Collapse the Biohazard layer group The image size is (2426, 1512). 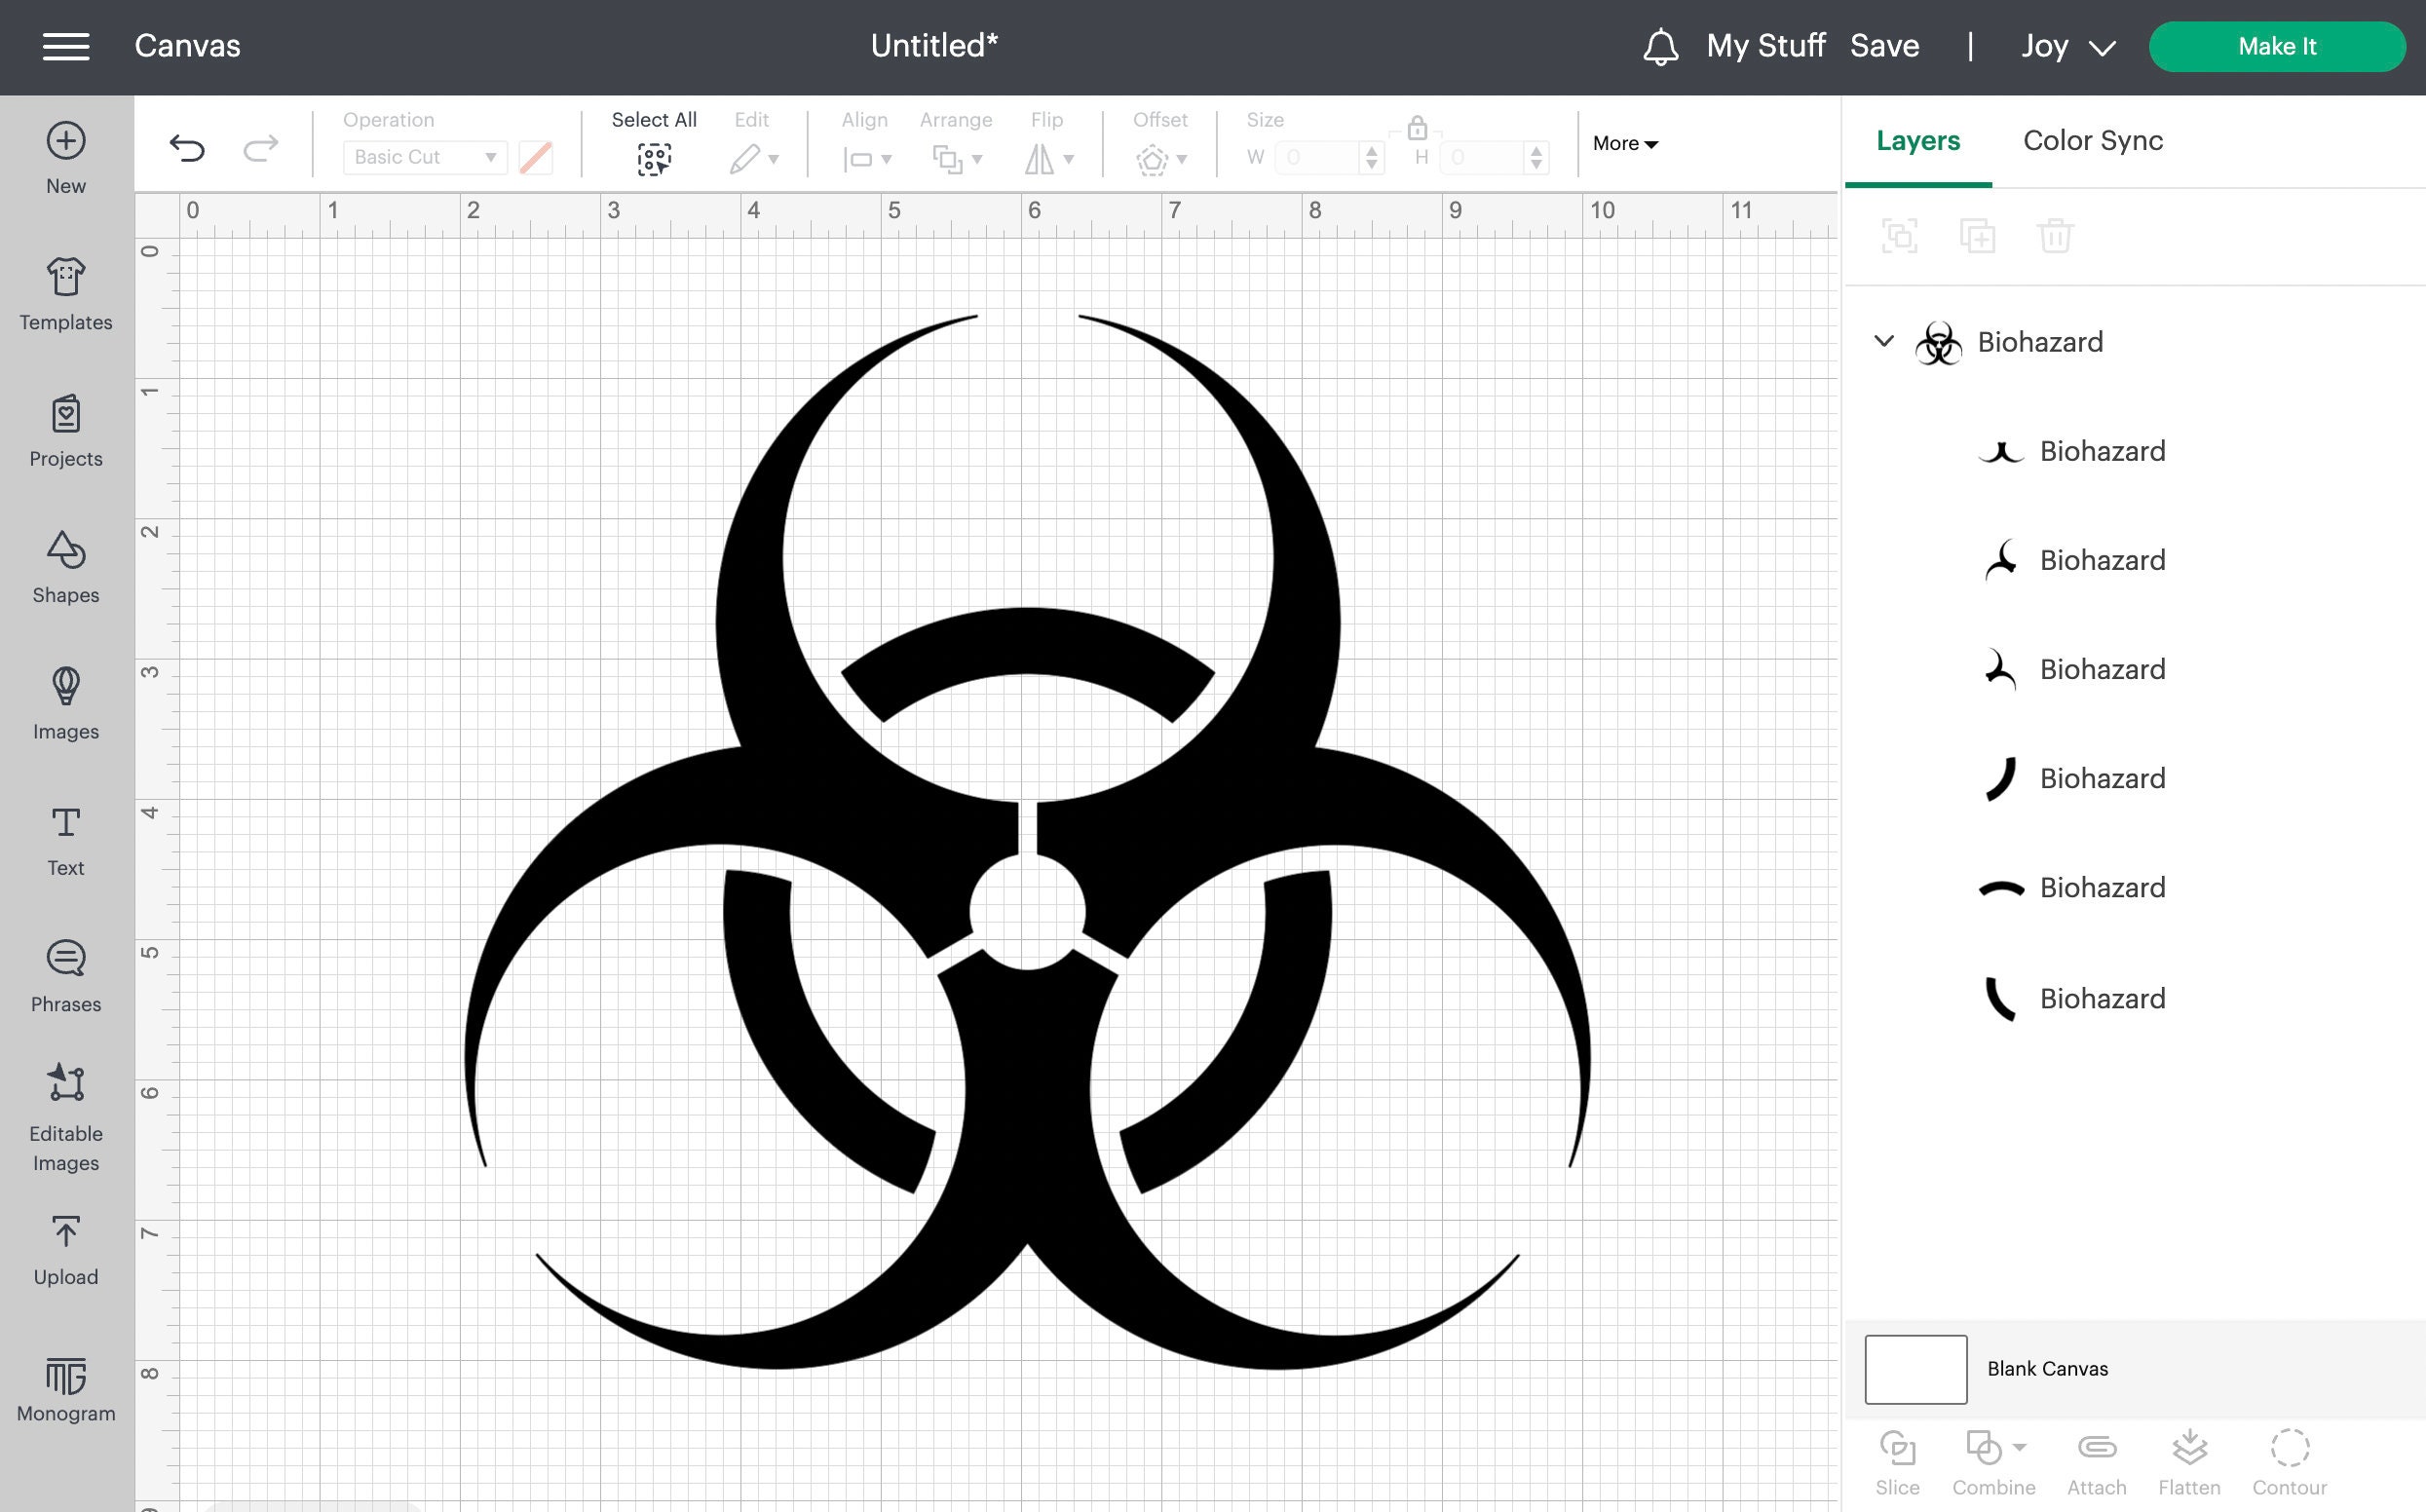tap(1884, 341)
